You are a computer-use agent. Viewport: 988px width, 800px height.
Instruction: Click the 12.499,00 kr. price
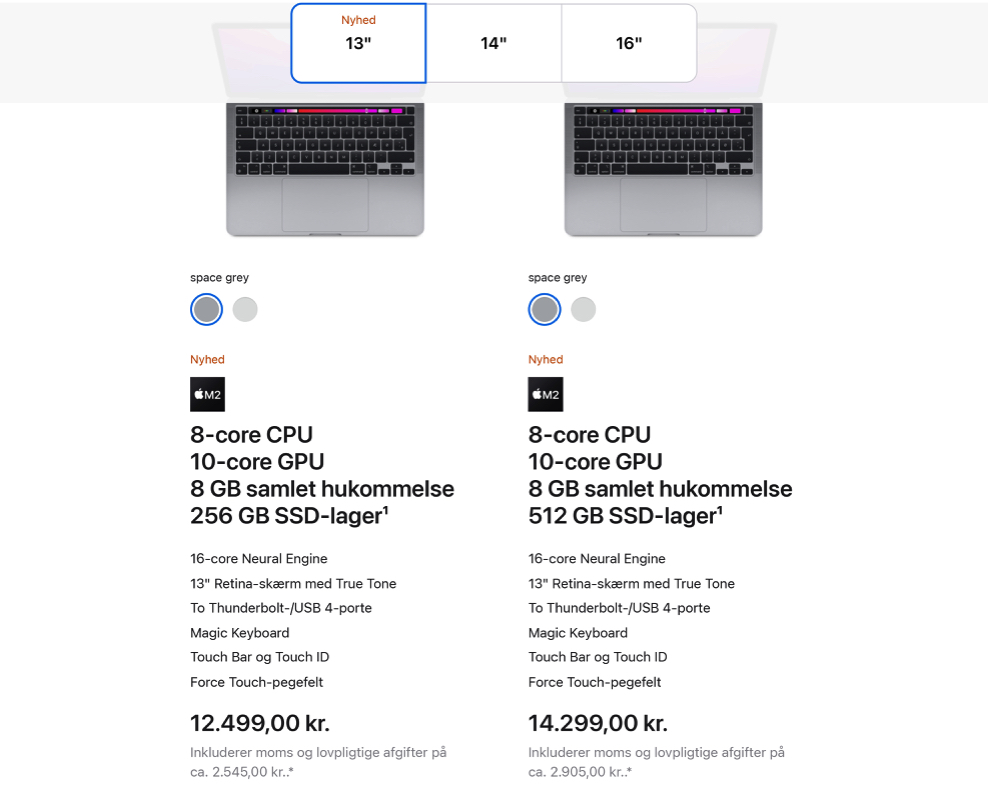(260, 723)
